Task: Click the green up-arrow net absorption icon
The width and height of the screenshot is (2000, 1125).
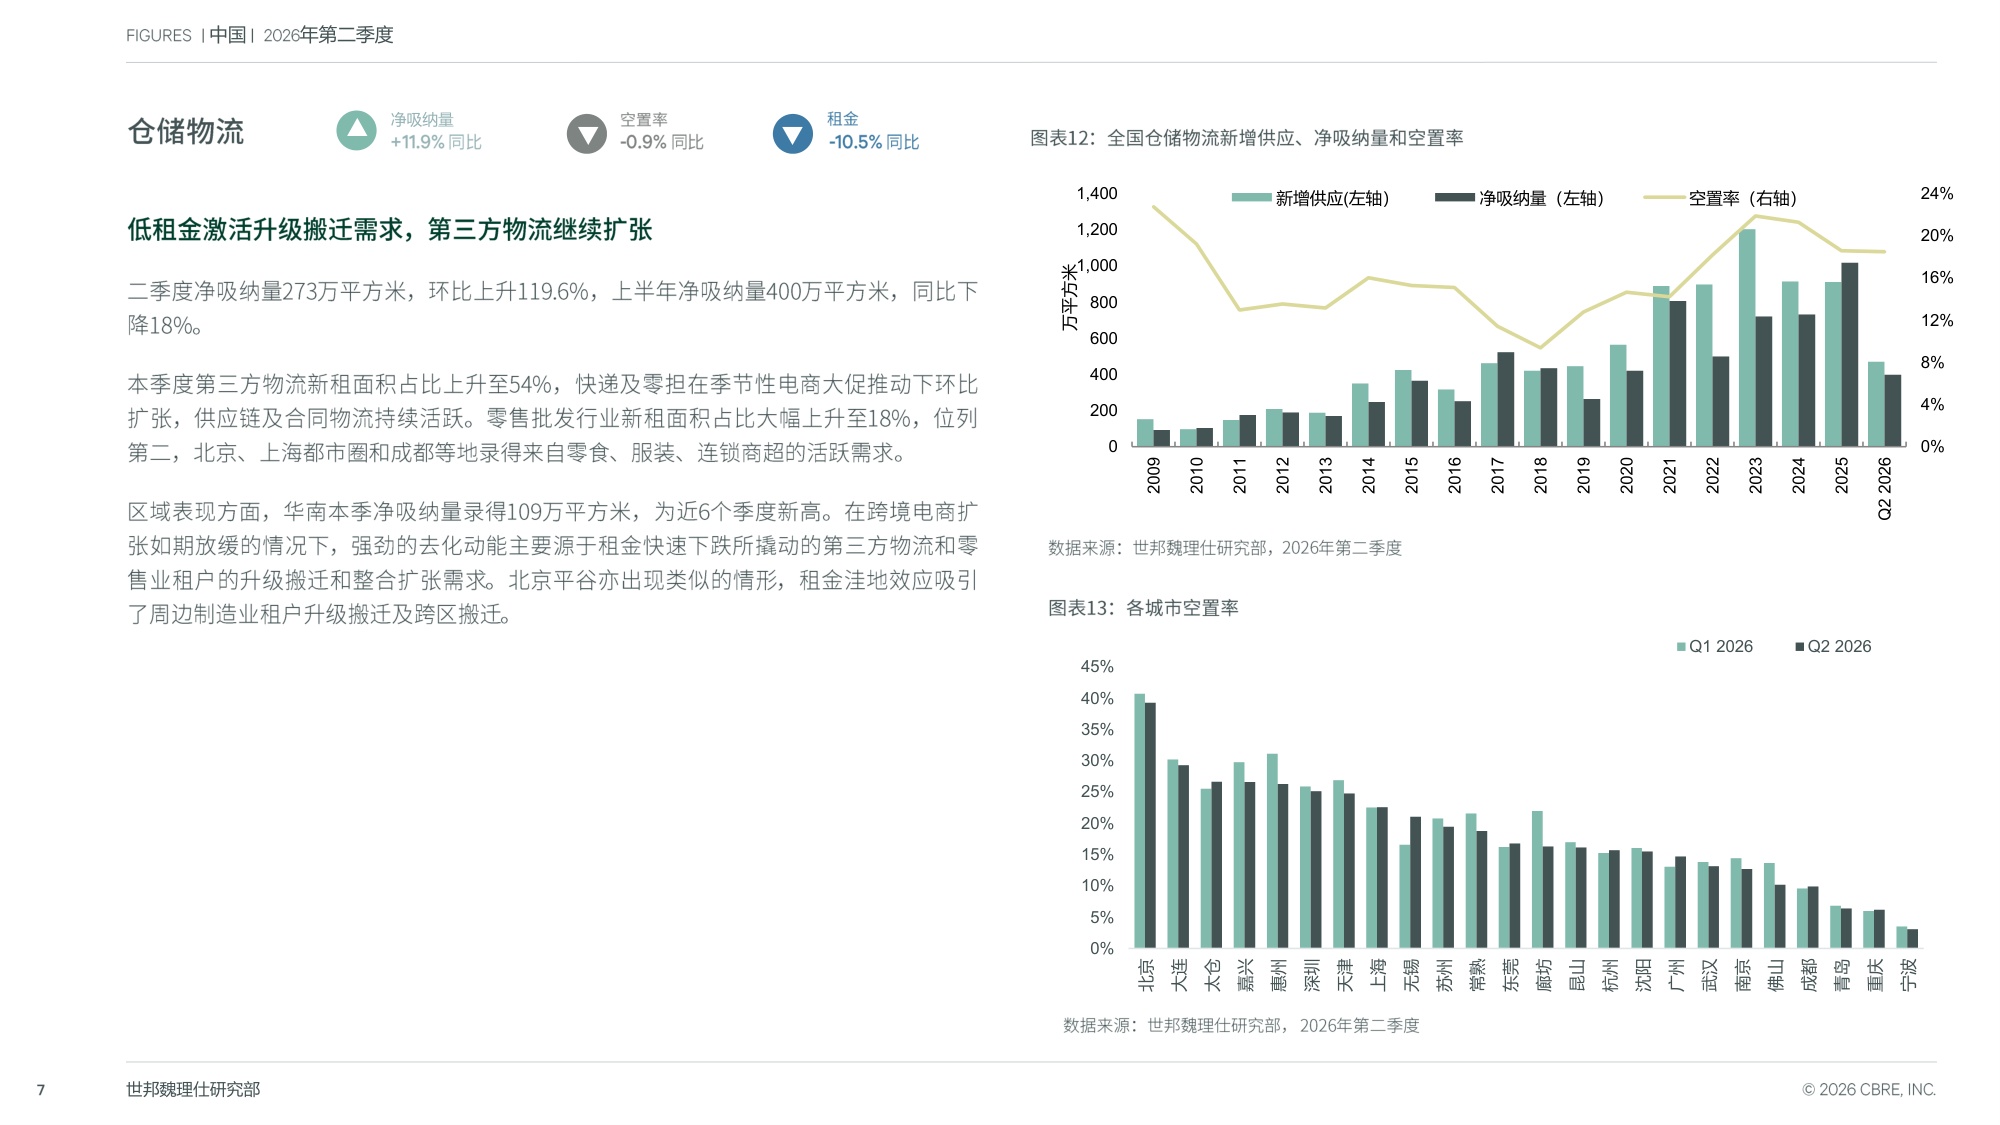Action: pyautogui.click(x=356, y=131)
